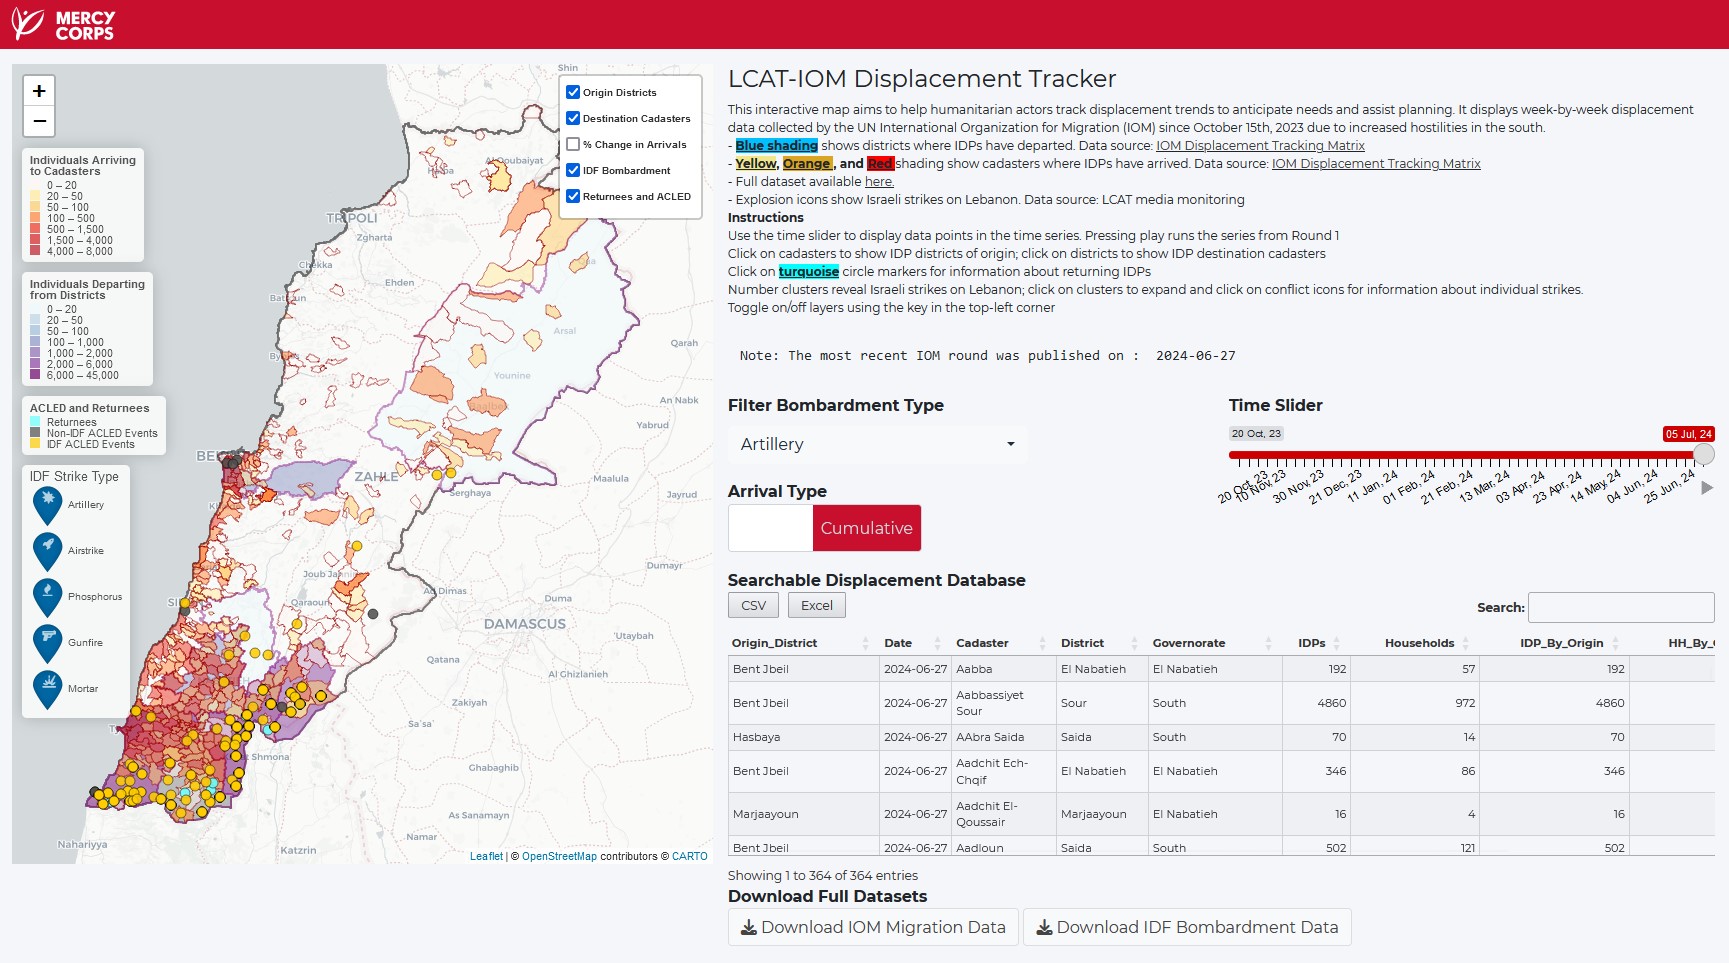
Task: Click Download IOM Migration Data
Action: pyautogui.click(x=871, y=927)
